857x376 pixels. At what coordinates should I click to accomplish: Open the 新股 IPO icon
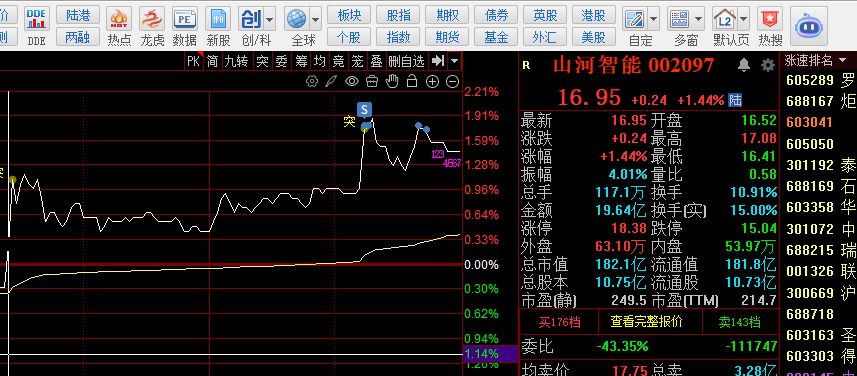pyautogui.click(x=218, y=20)
